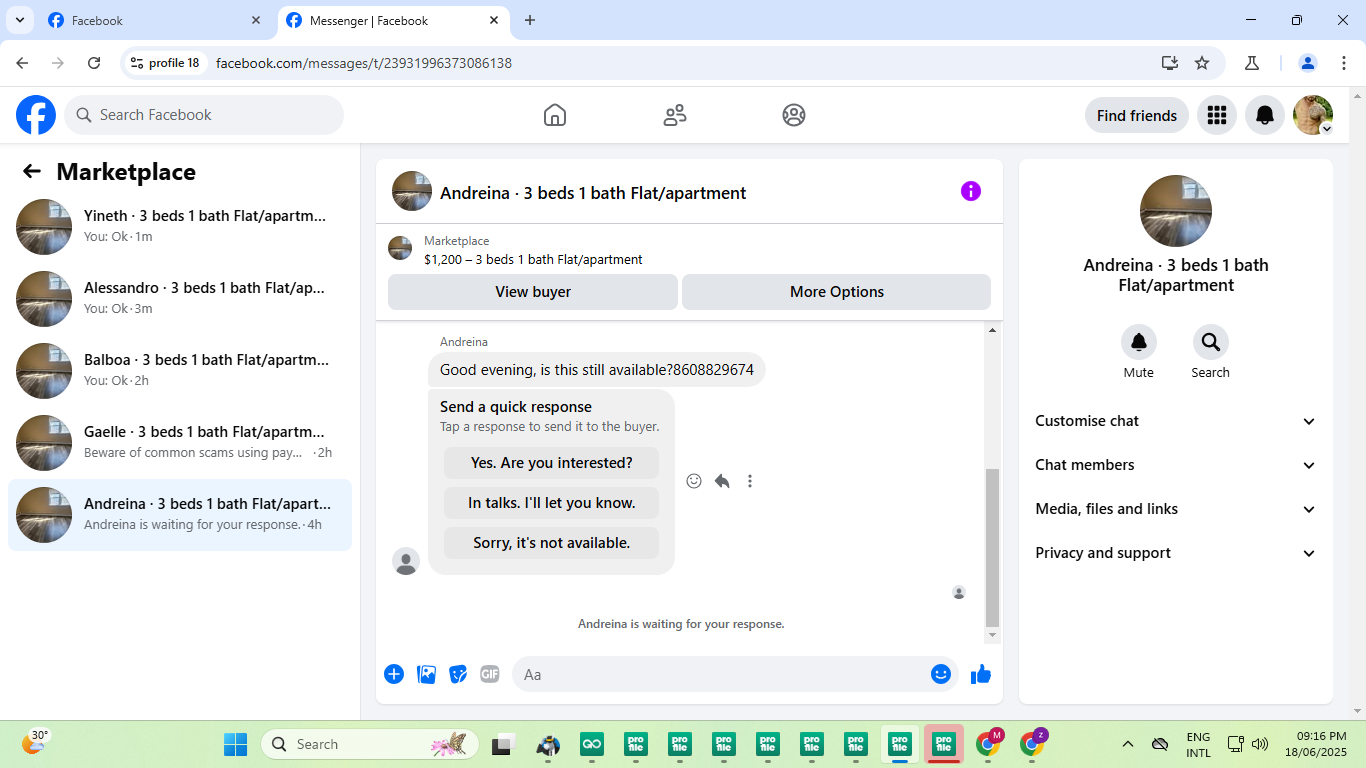Click the More Options button

pyautogui.click(x=837, y=292)
